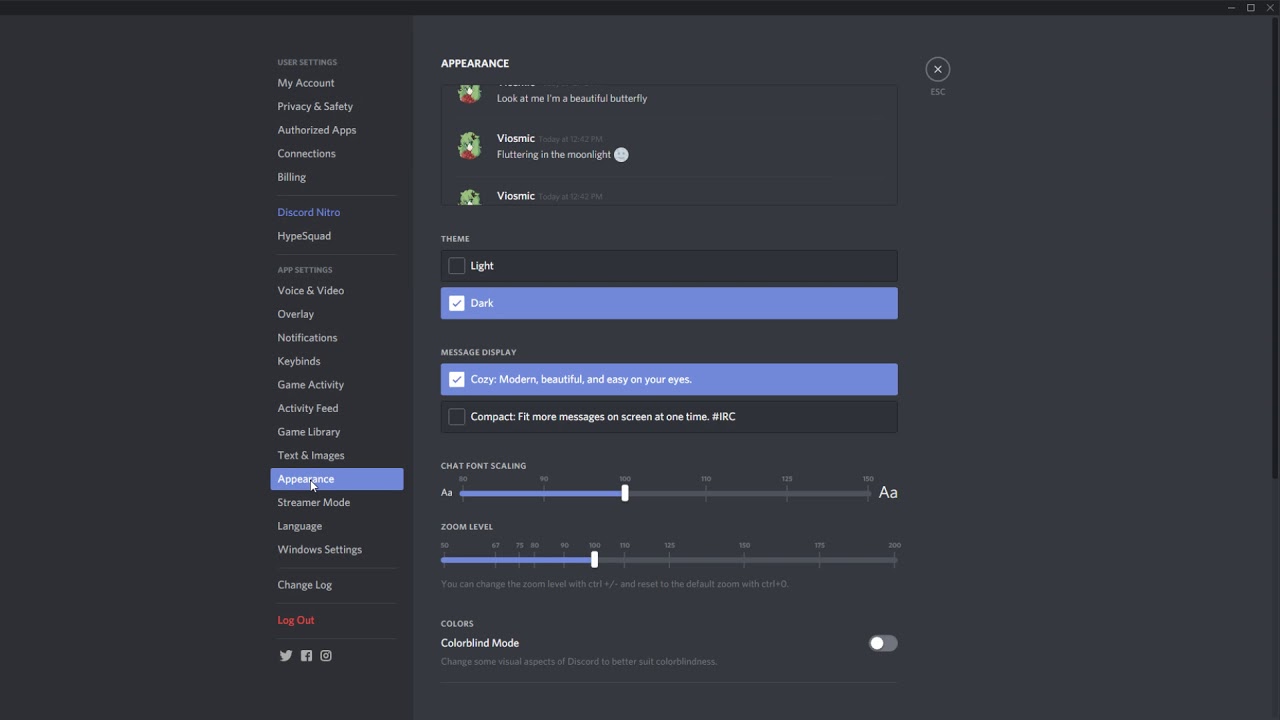Open the Facebook social link icon
The image size is (1280, 720).
click(x=306, y=656)
